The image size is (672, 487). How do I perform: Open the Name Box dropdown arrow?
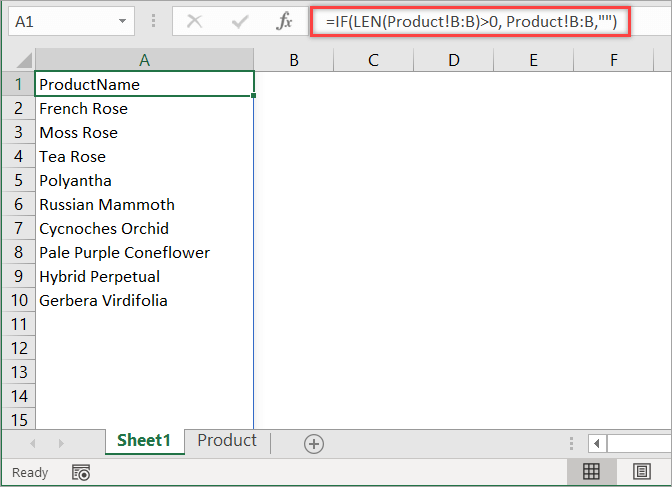pyautogui.click(x=122, y=21)
